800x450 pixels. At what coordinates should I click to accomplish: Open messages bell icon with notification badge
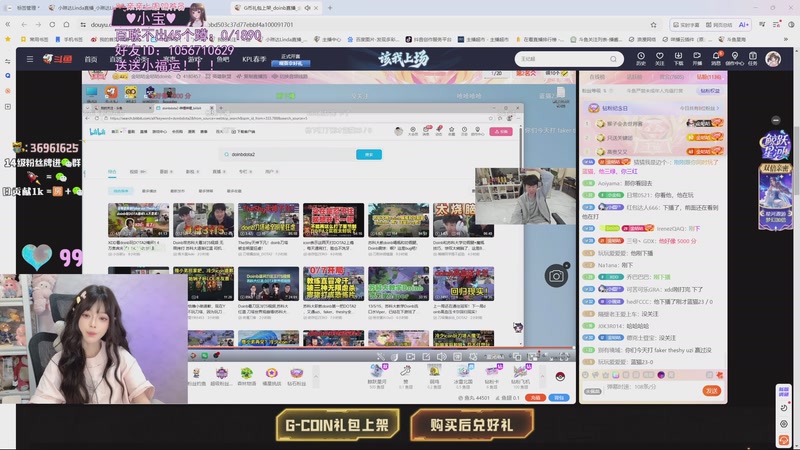pos(716,59)
